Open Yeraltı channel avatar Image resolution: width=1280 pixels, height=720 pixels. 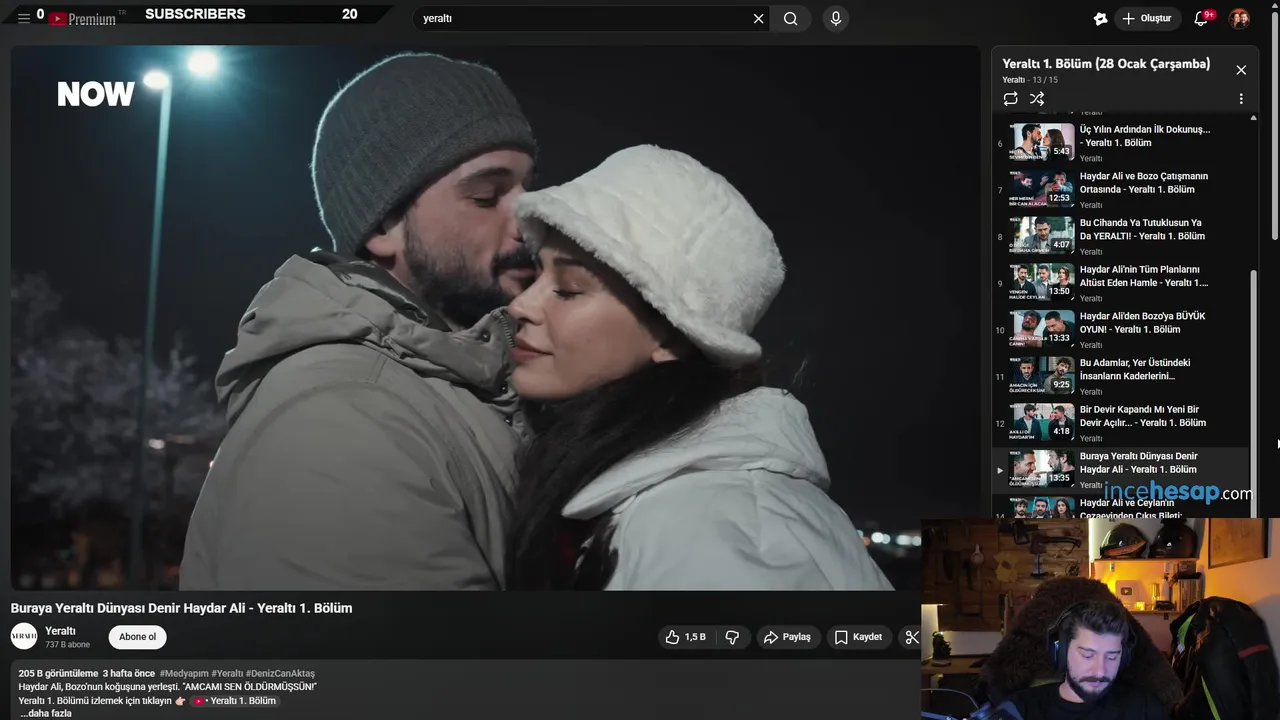(24, 636)
